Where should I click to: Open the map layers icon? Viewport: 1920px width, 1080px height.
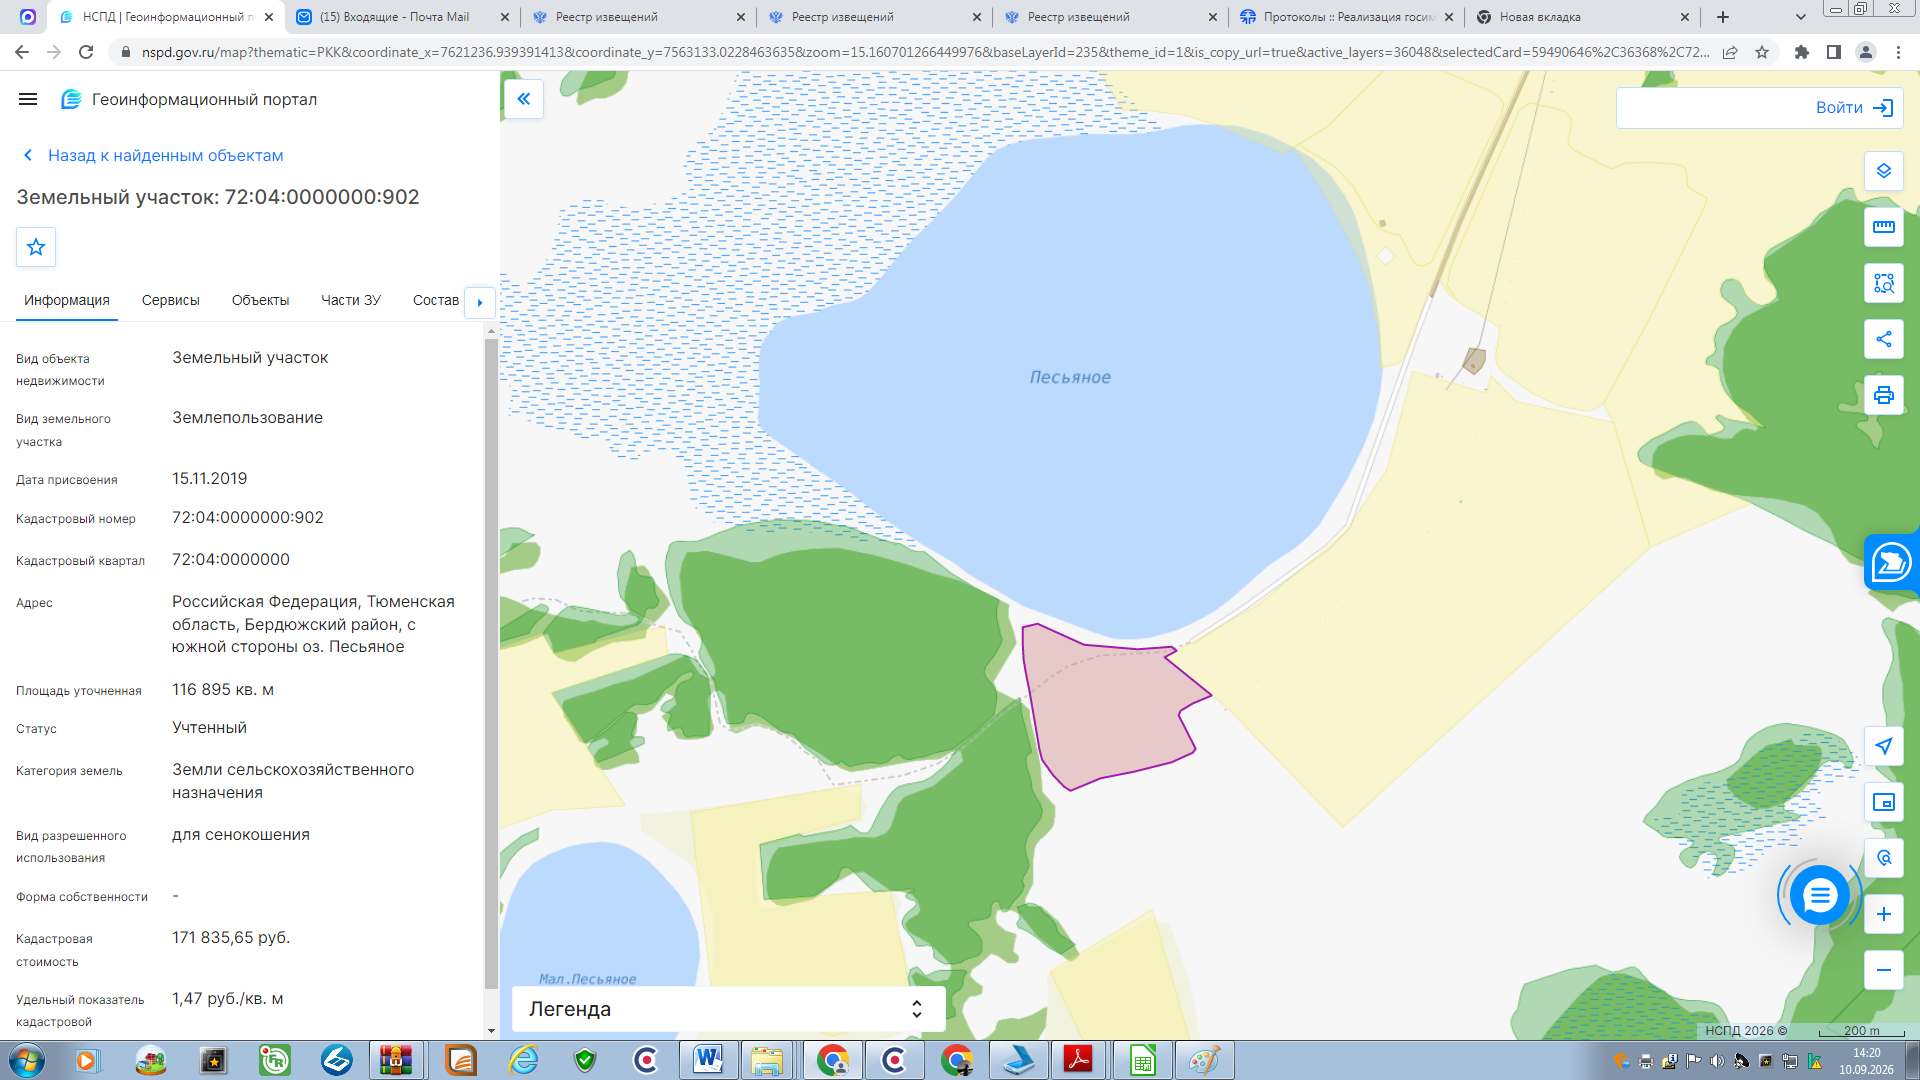(1884, 171)
